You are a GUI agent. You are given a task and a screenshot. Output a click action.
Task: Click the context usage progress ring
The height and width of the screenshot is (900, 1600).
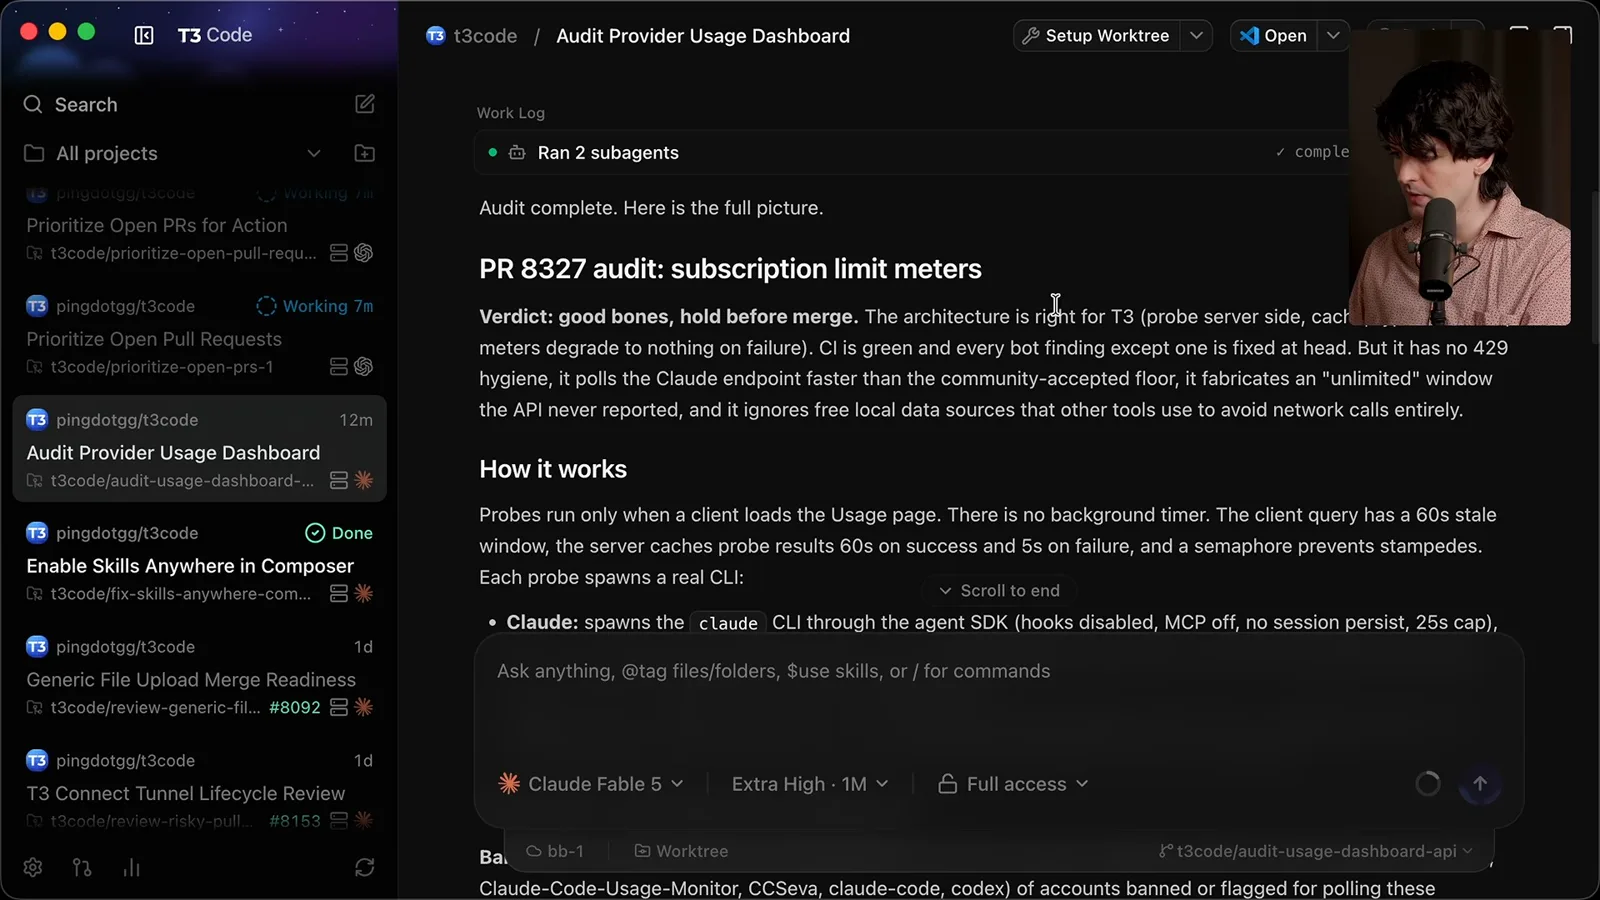click(x=1428, y=784)
